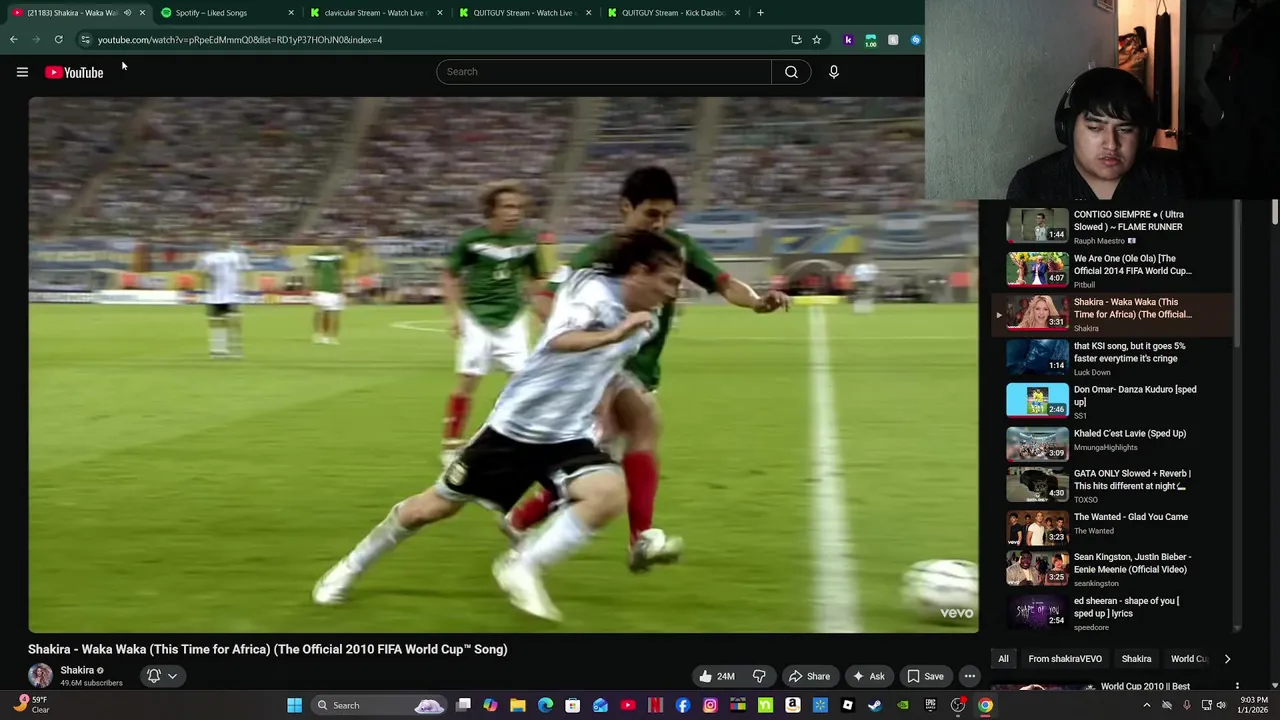Launch Microsoft Edge from the taskbar

(x=545, y=705)
